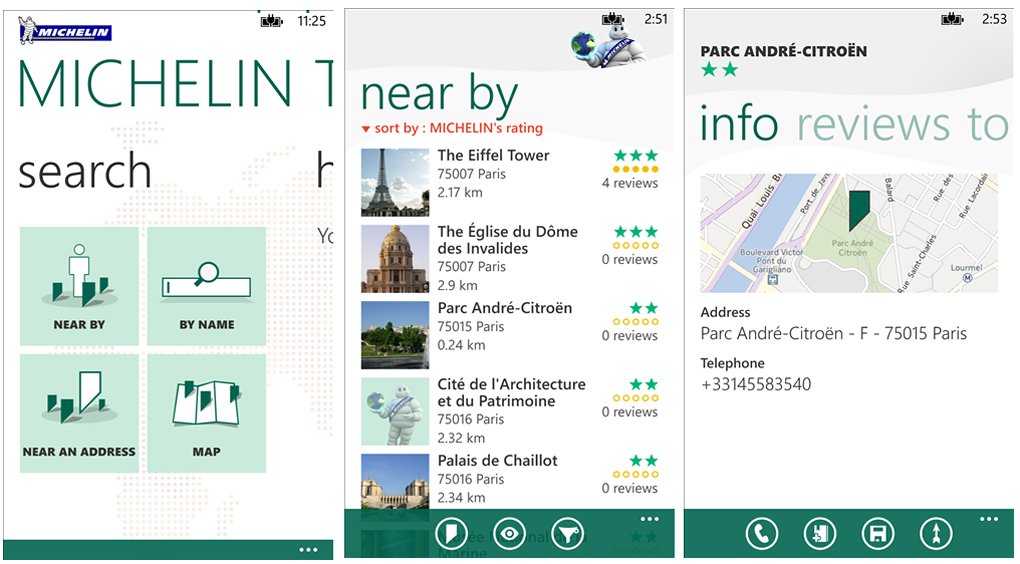Screen dimensions: 1020x564
Task: Select Palais de Chaillot list entry
Action: click(497, 461)
